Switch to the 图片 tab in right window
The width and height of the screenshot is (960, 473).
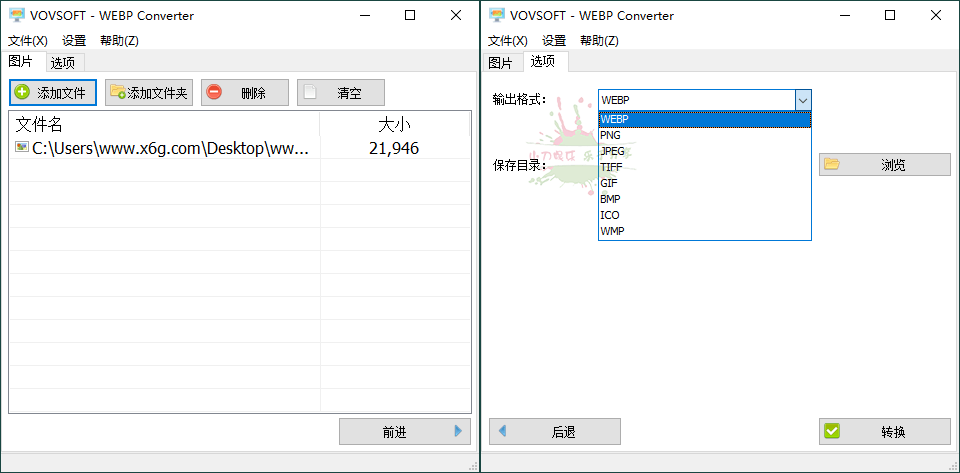point(500,62)
